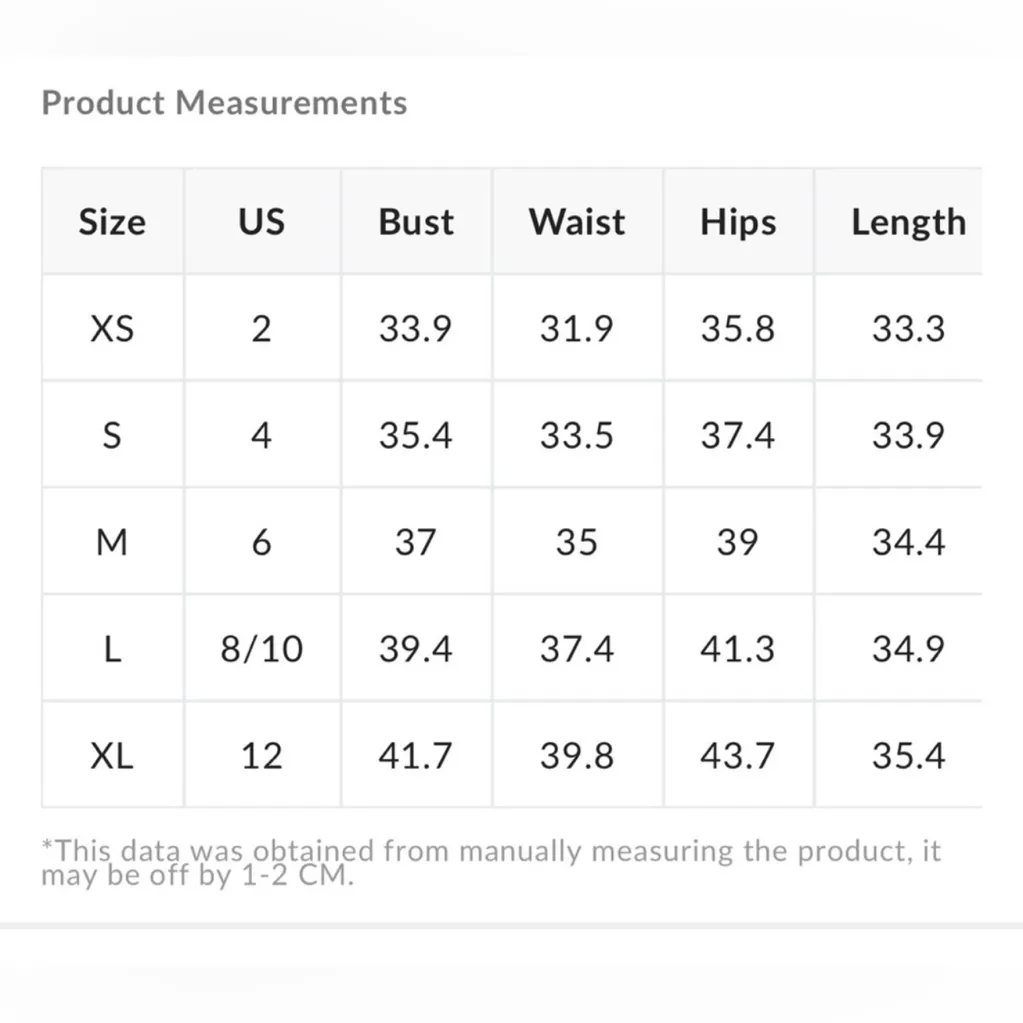Image resolution: width=1023 pixels, height=1023 pixels.
Task: Click the L hips value 41.3
Action: tap(738, 650)
